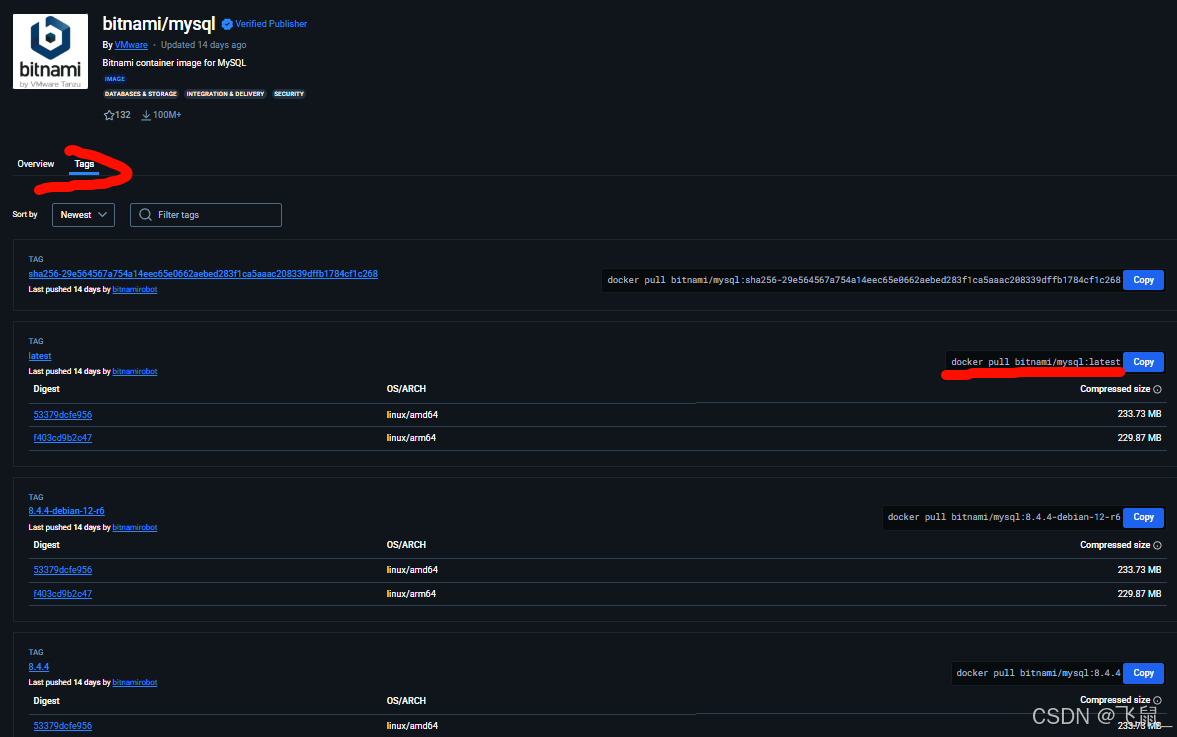Select the Tags tab
This screenshot has height=737, width=1177.
click(x=84, y=164)
